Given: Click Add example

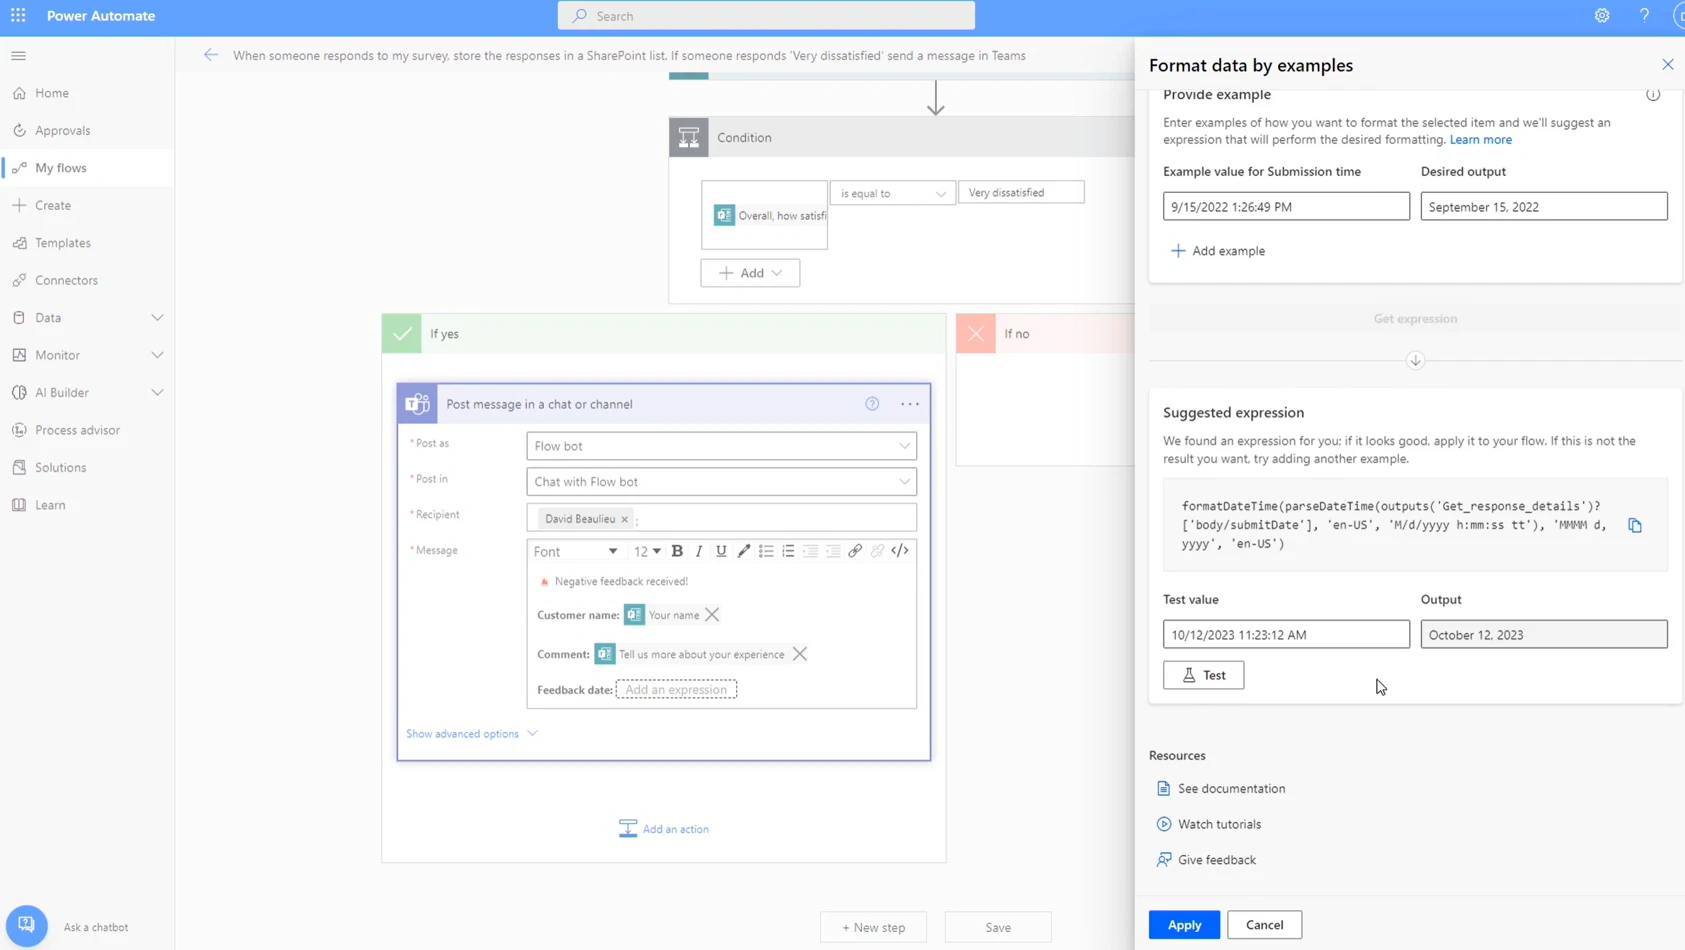Looking at the screenshot, I should 1218,251.
